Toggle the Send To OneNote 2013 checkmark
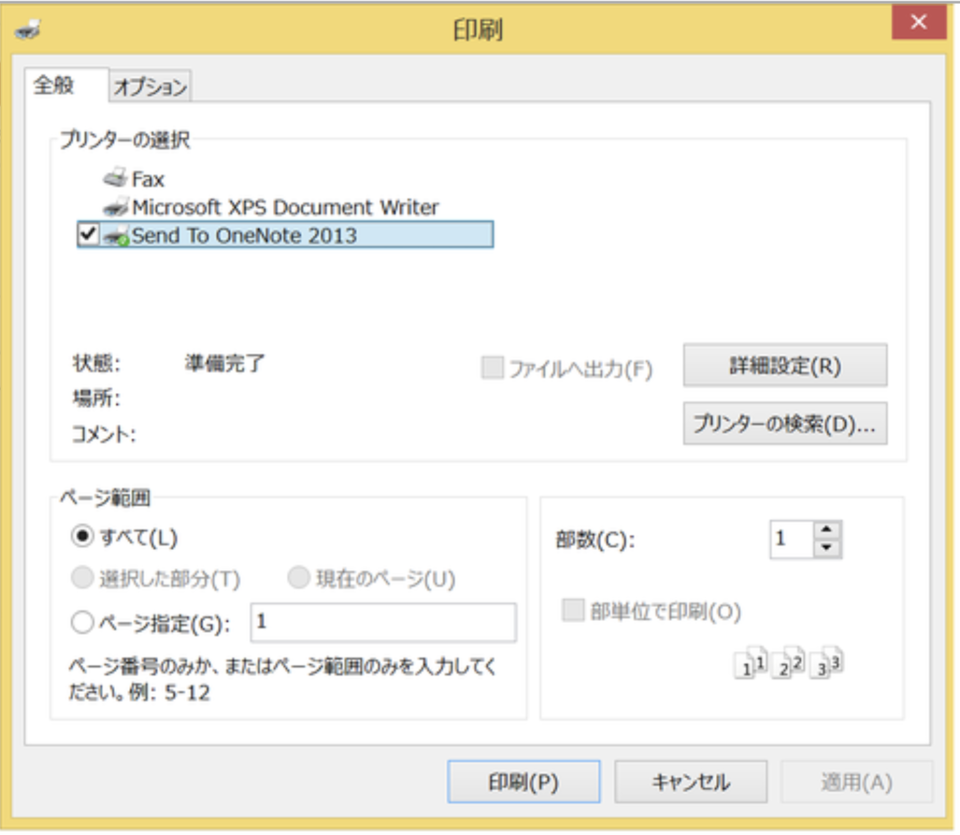960x835 pixels. coord(88,234)
